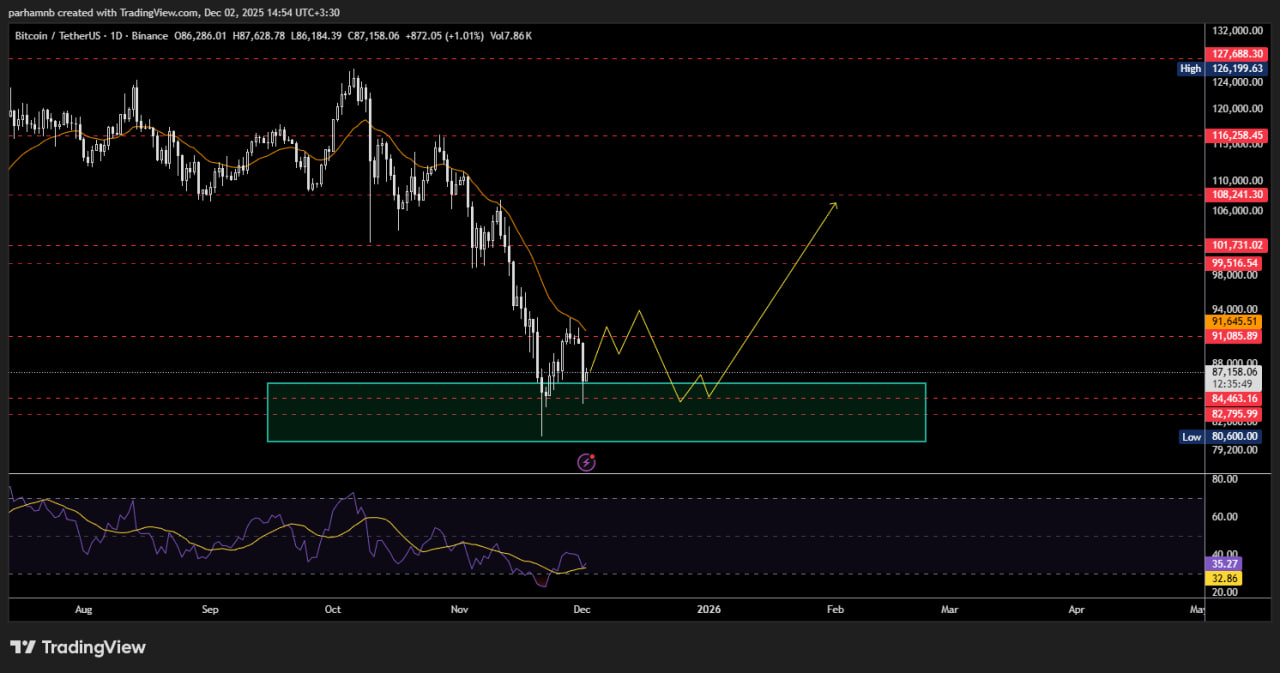
Task: Click the Oct label on time axis
Action: pos(333,609)
